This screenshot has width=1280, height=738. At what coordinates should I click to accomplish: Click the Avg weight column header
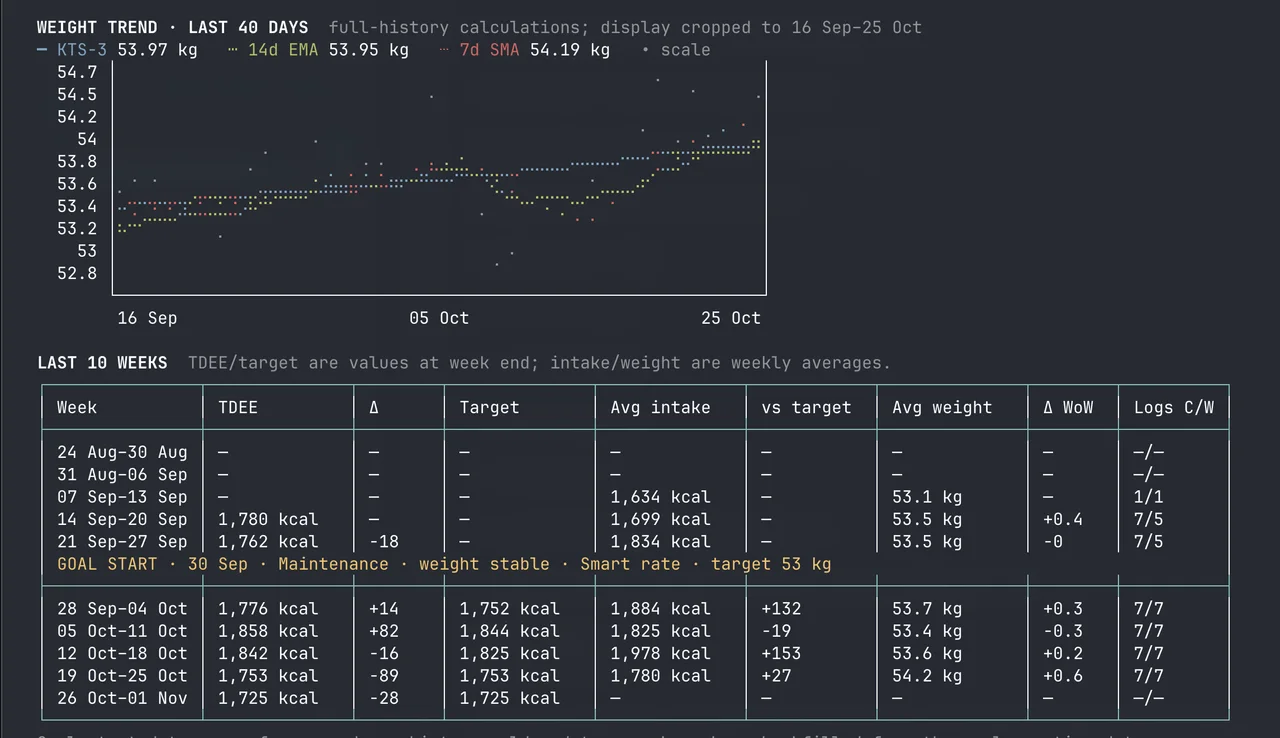tap(942, 407)
